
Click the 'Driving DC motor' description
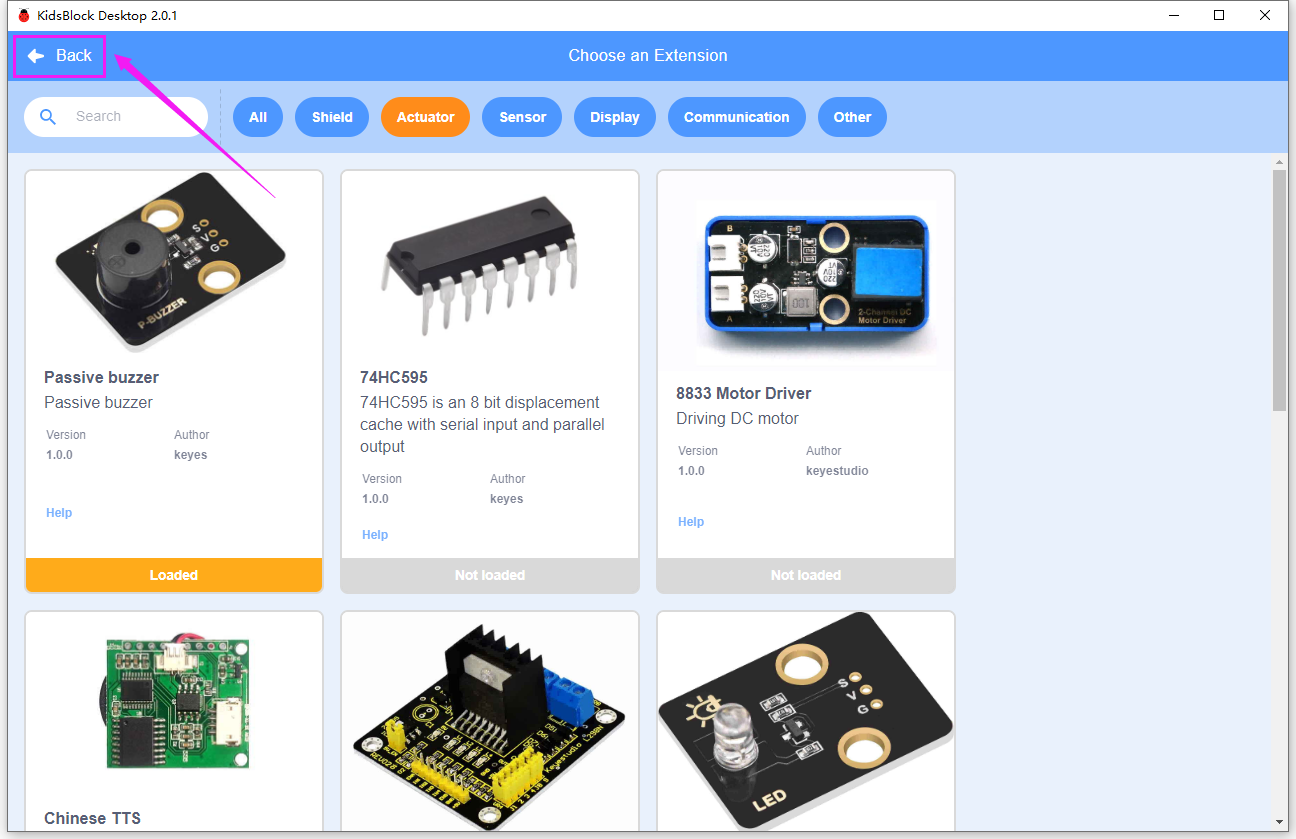click(x=738, y=418)
